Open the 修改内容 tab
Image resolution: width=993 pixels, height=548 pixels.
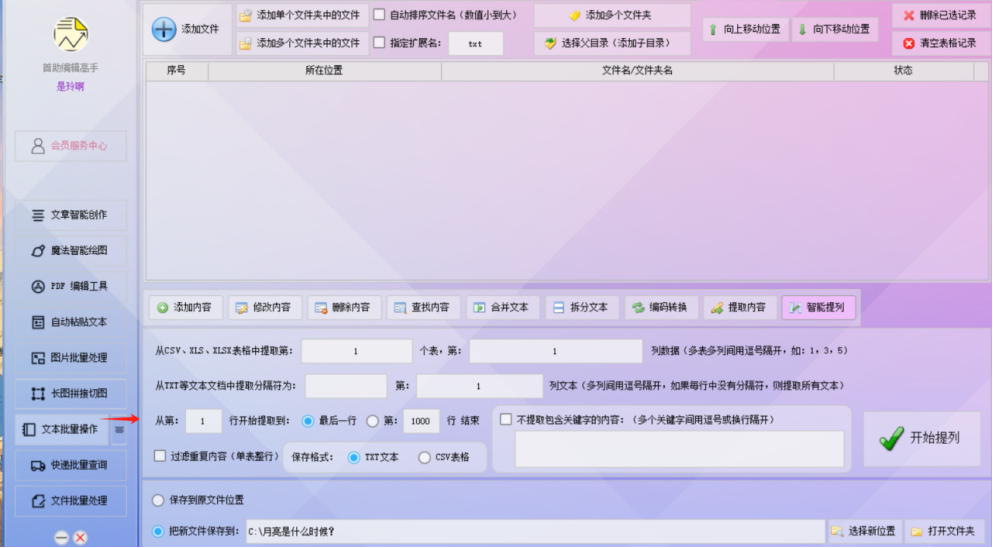[265, 308]
